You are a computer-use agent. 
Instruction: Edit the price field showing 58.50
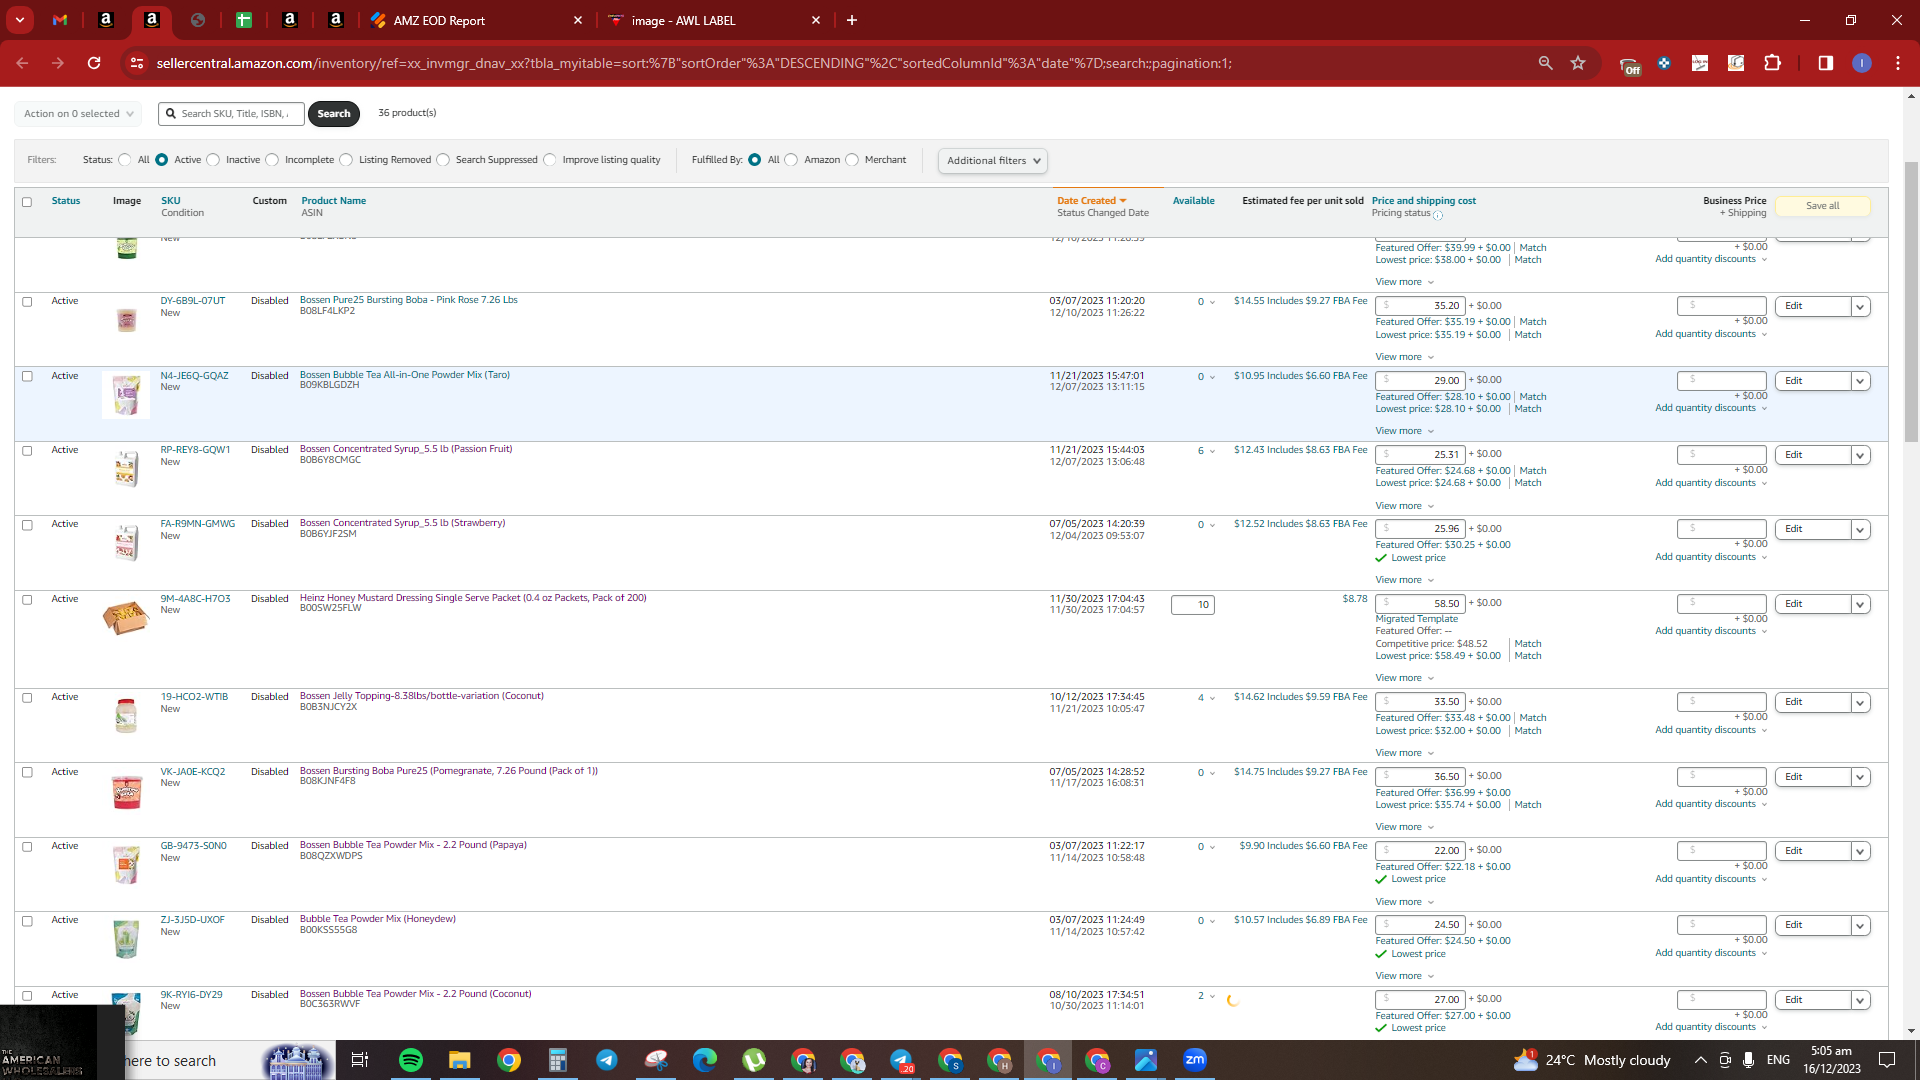[1420, 604]
